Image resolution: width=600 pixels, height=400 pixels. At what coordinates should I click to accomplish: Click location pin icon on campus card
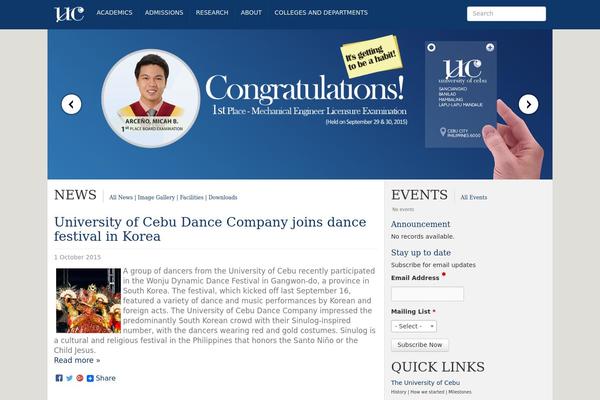coord(443,132)
